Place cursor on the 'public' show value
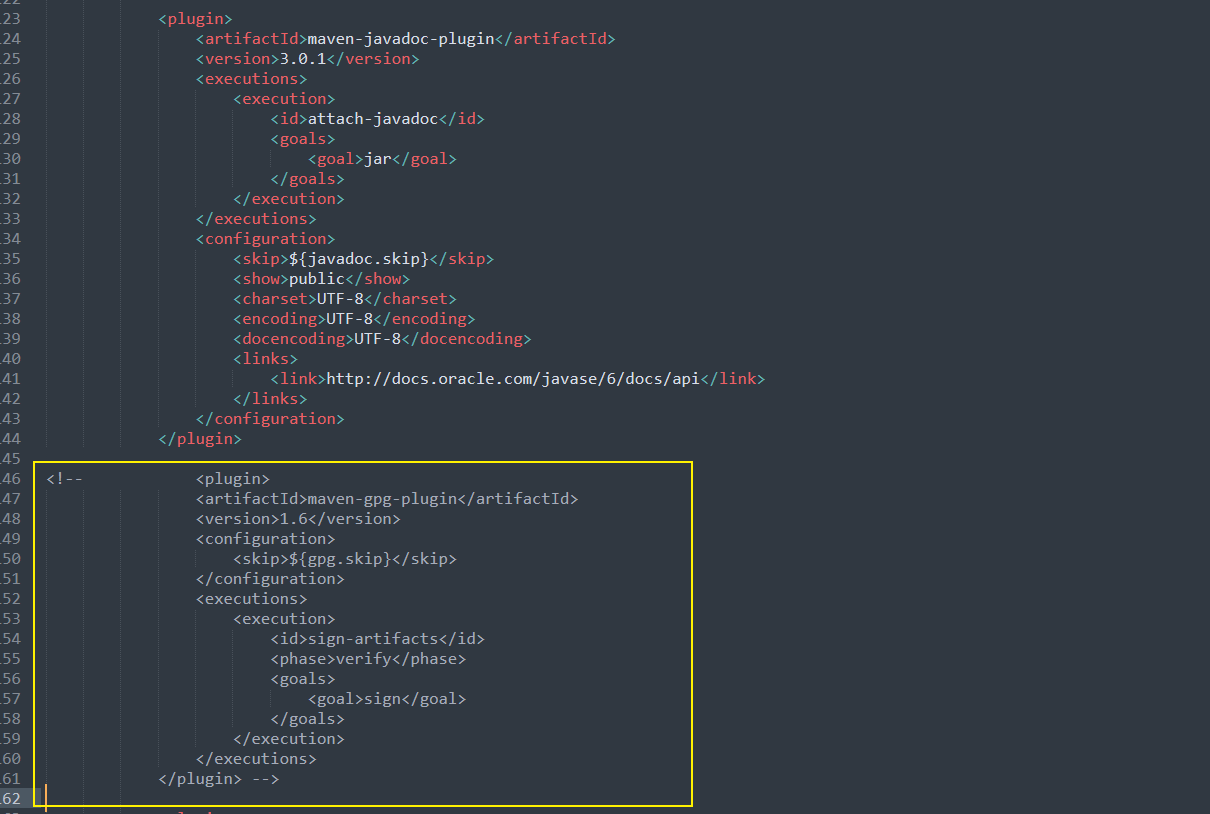1210x814 pixels. coord(317,279)
